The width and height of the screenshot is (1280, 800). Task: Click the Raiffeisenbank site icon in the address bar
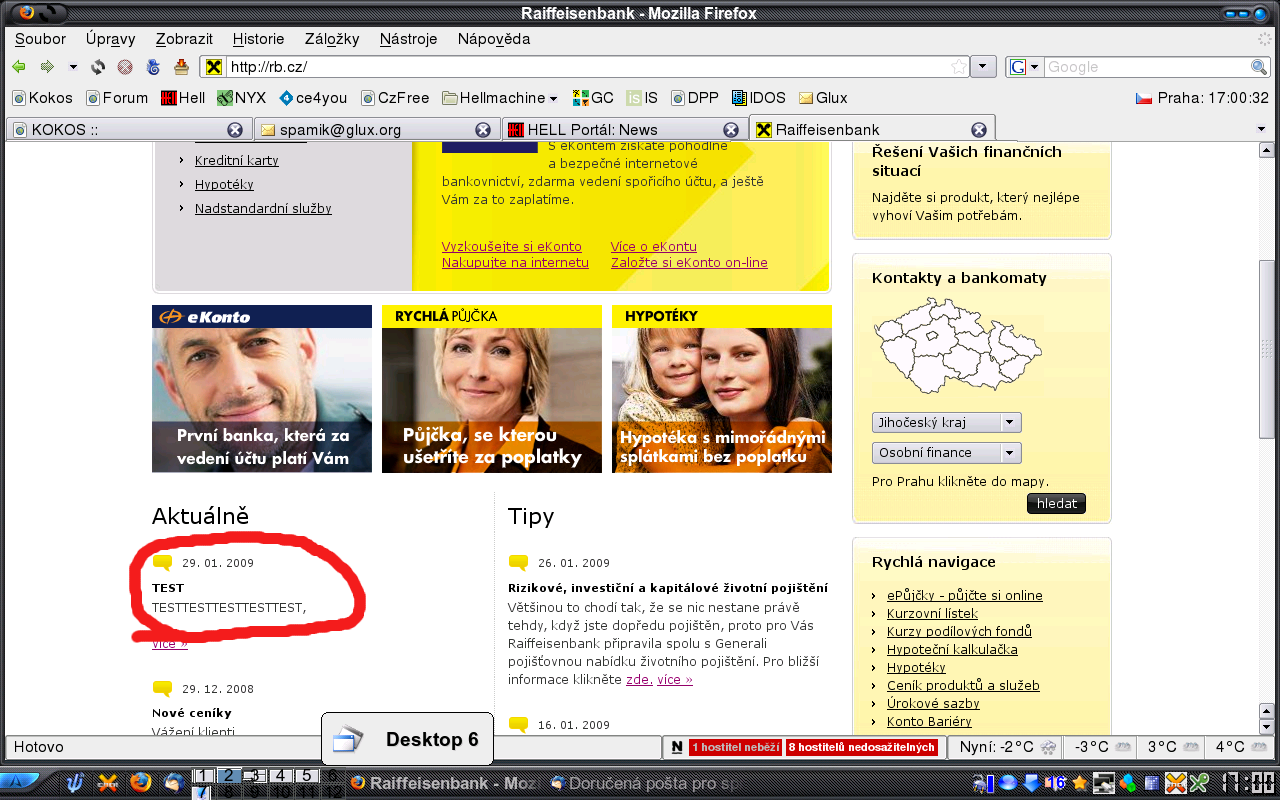(213, 67)
